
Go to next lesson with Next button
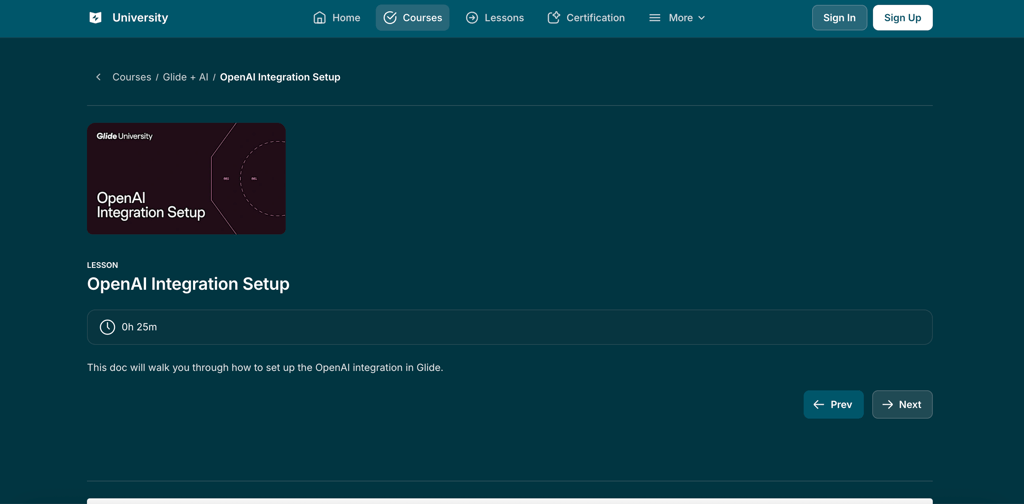pyautogui.click(x=902, y=405)
